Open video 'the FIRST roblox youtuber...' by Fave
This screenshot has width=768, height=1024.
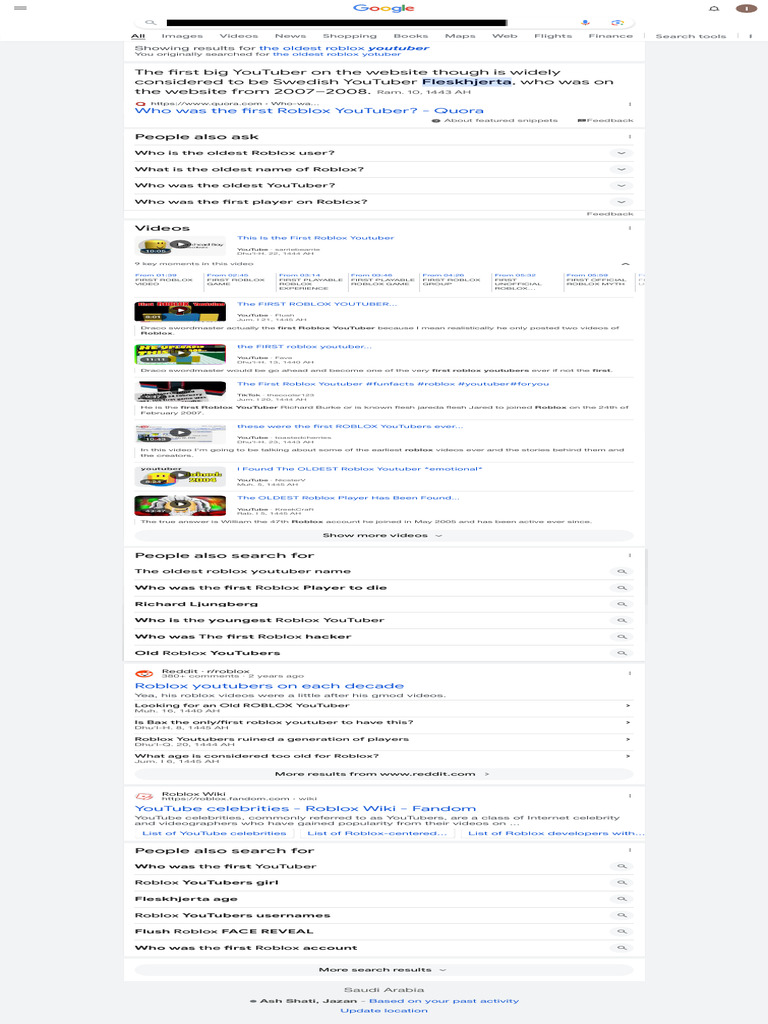pos(304,347)
